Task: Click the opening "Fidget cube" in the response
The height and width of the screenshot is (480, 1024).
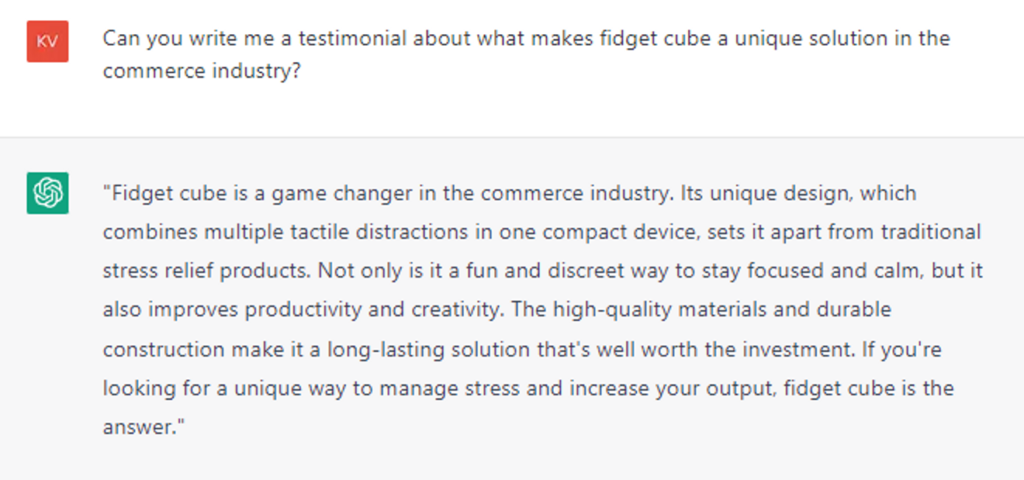Action: click(x=157, y=192)
